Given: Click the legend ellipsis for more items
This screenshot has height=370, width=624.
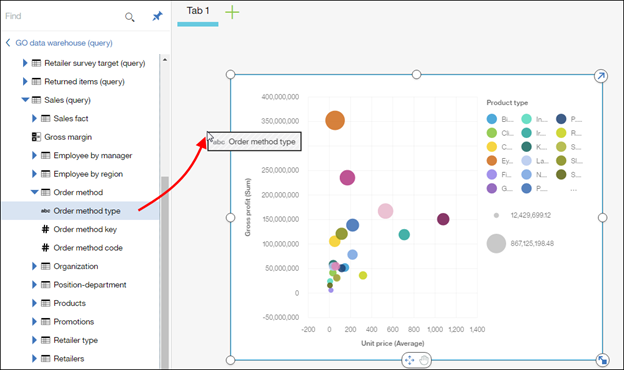Looking at the screenshot, I should [573, 189].
